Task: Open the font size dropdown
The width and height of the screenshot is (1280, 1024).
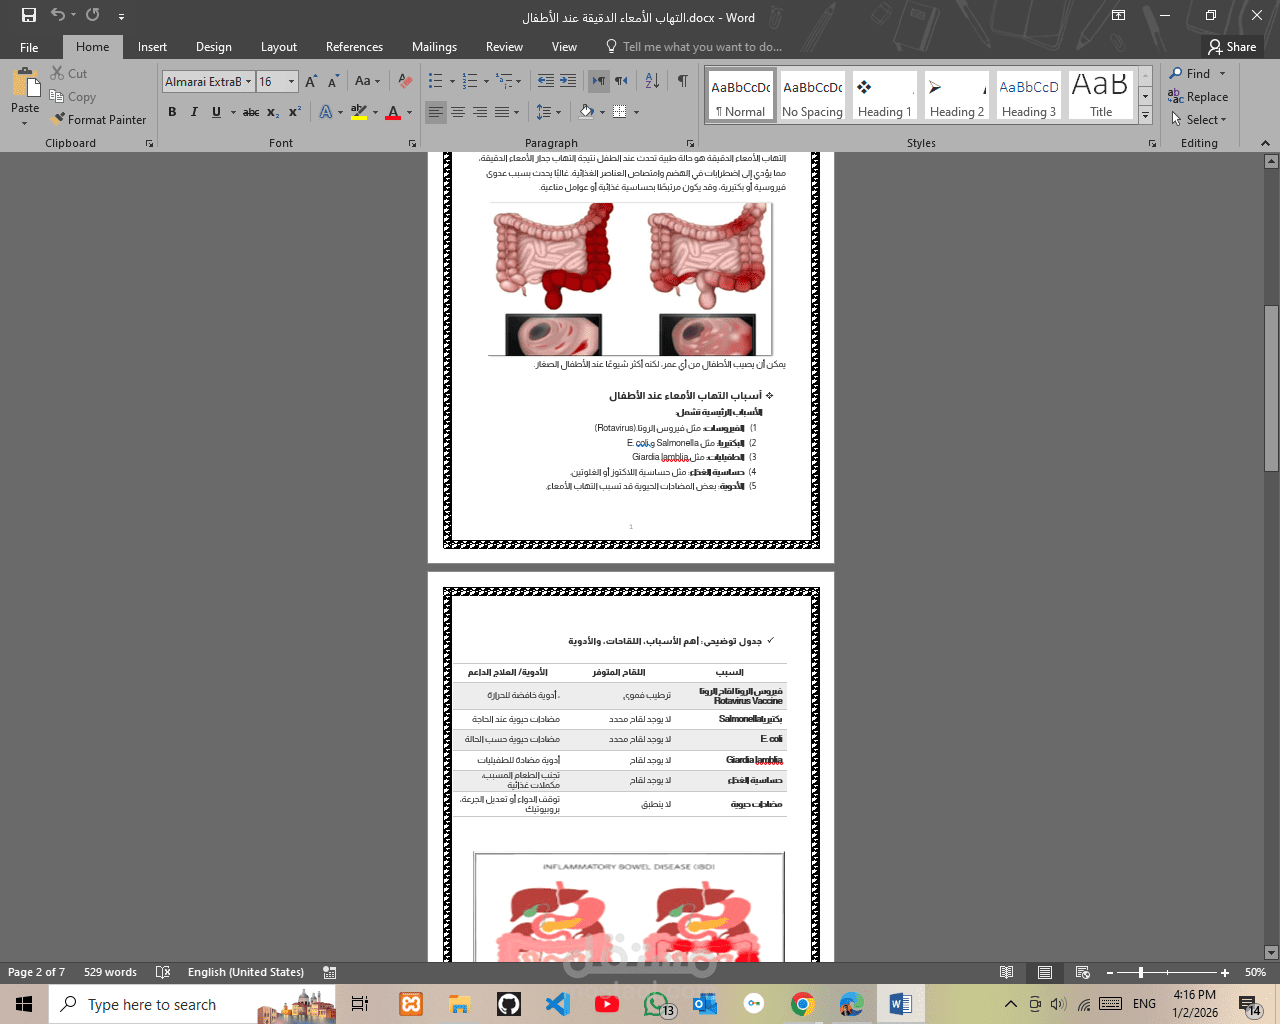Action: click(x=291, y=82)
